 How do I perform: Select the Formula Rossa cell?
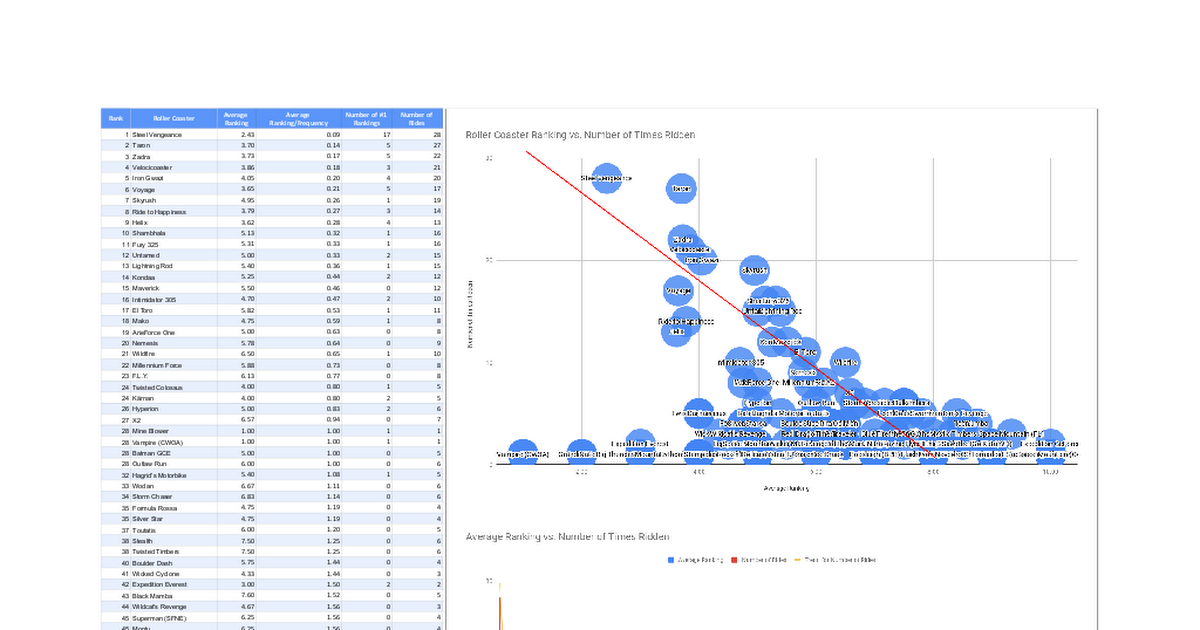(x=172, y=508)
